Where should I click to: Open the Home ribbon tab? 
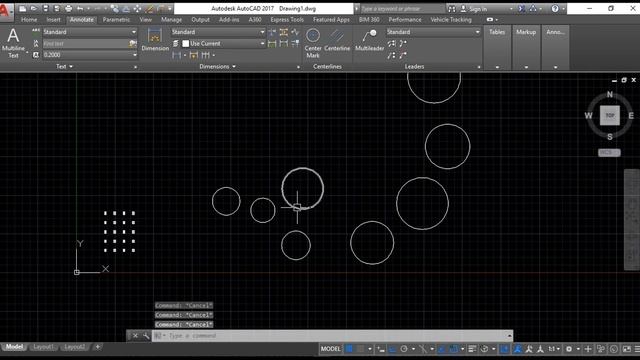[x=29, y=20]
